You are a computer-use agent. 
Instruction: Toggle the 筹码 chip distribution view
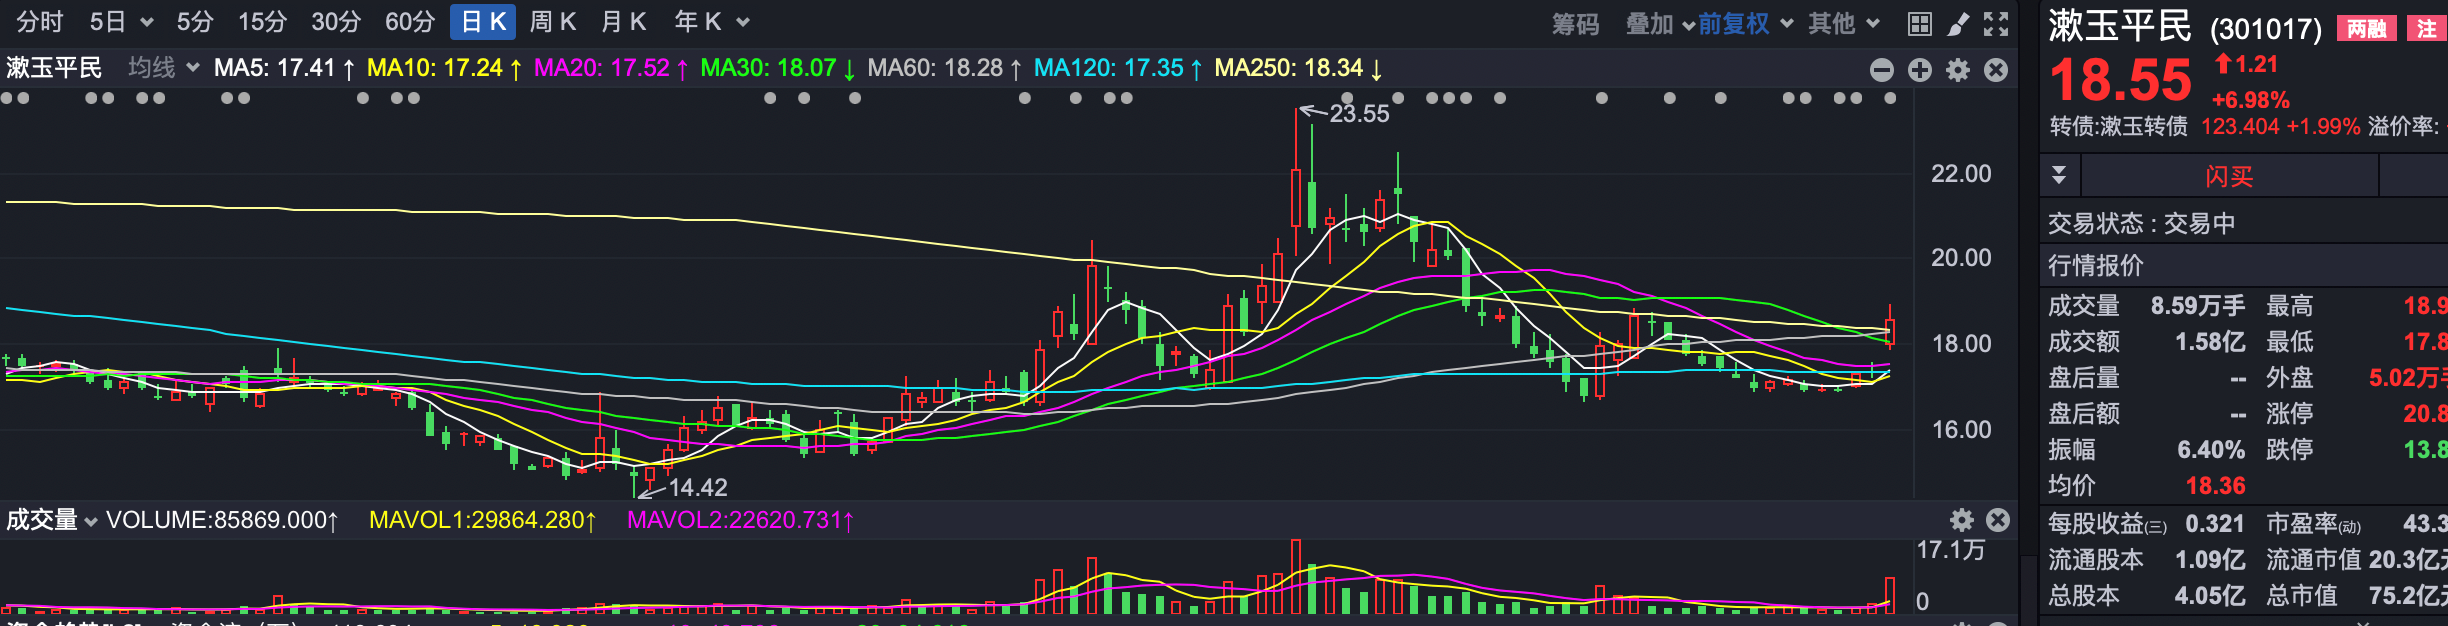pyautogui.click(x=1575, y=24)
